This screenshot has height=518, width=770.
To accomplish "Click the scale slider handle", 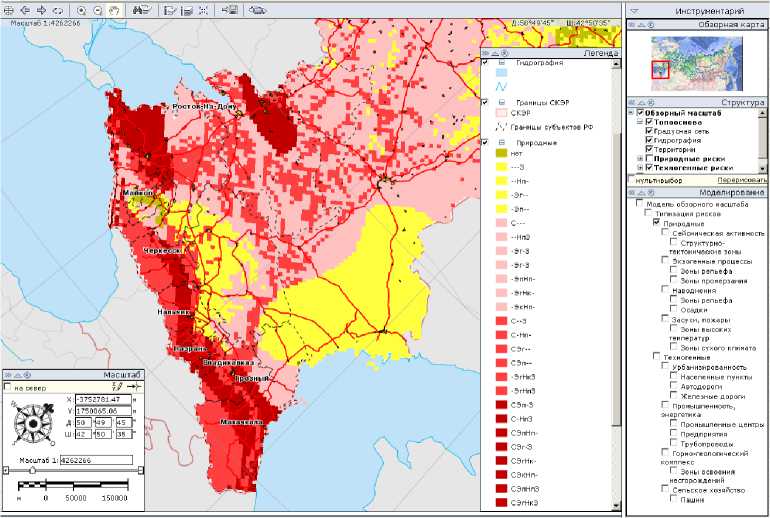I will 32,470.
